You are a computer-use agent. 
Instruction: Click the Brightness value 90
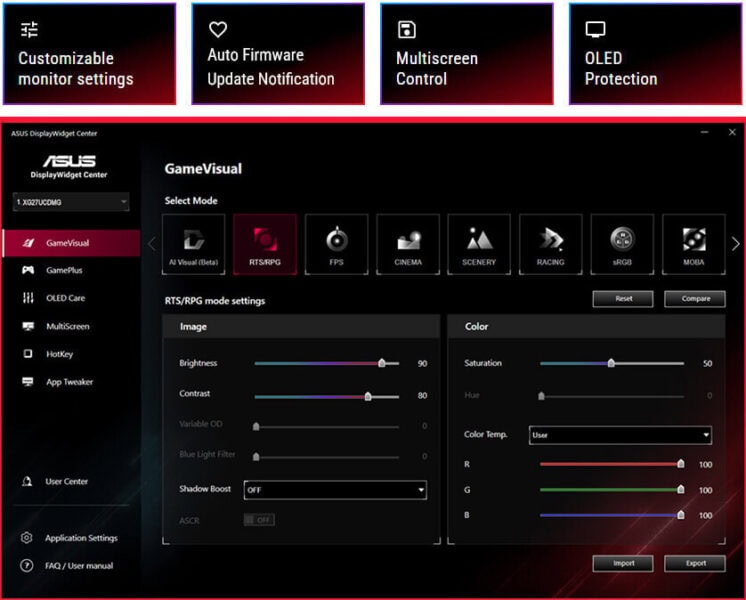422,364
